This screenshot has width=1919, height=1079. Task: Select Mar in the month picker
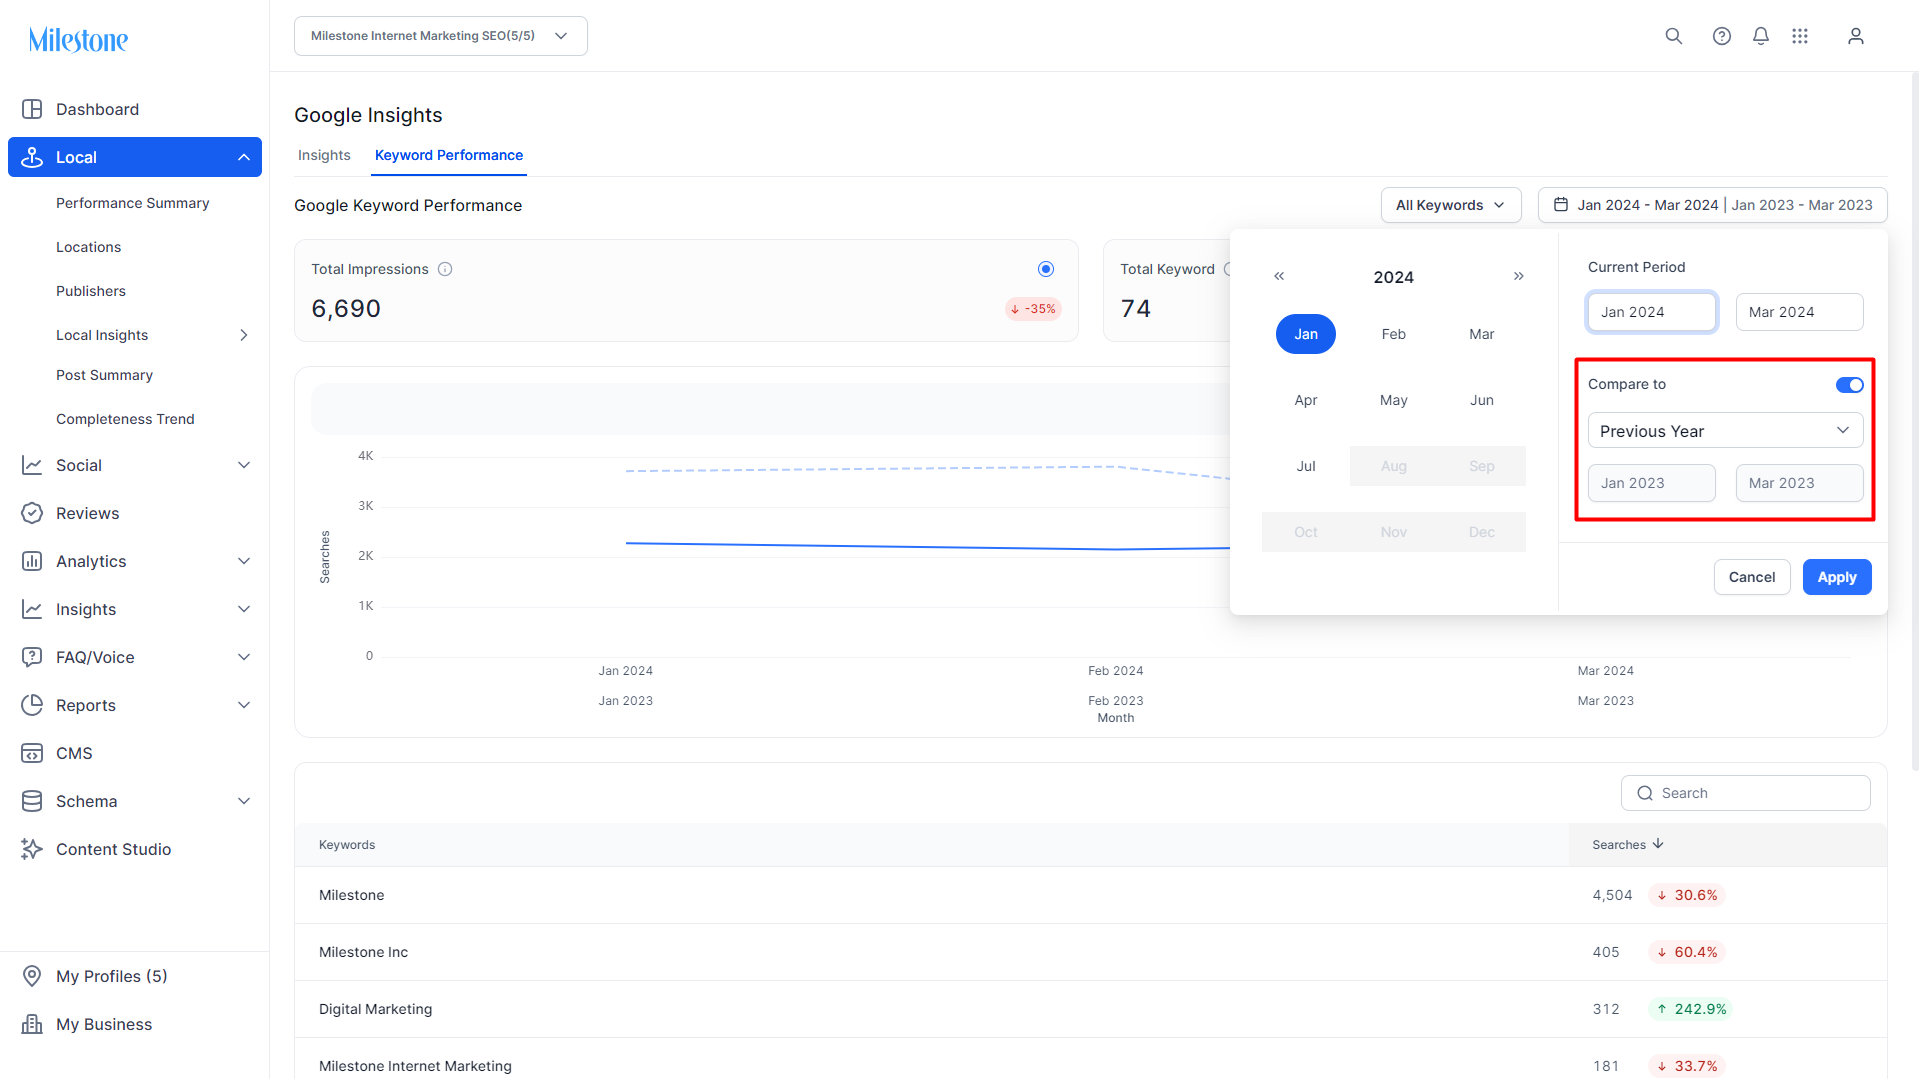click(x=1482, y=334)
